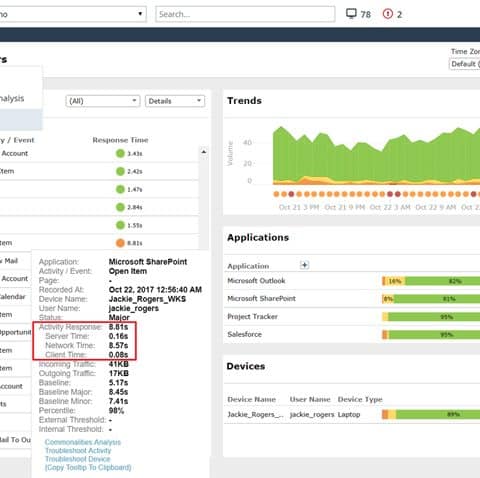Select green status dot for 2.42s
480x478 pixels.
tap(120, 171)
